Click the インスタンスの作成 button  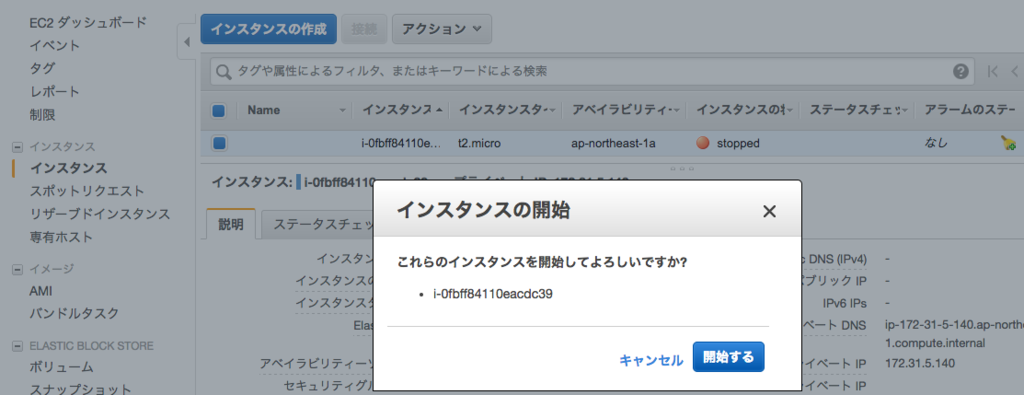tap(268, 29)
